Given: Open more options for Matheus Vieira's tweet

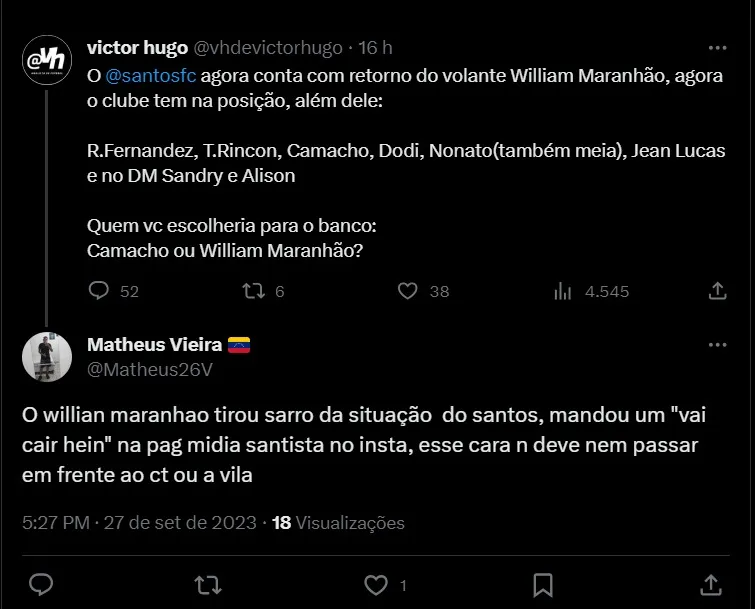Looking at the screenshot, I should click(717, 345).
